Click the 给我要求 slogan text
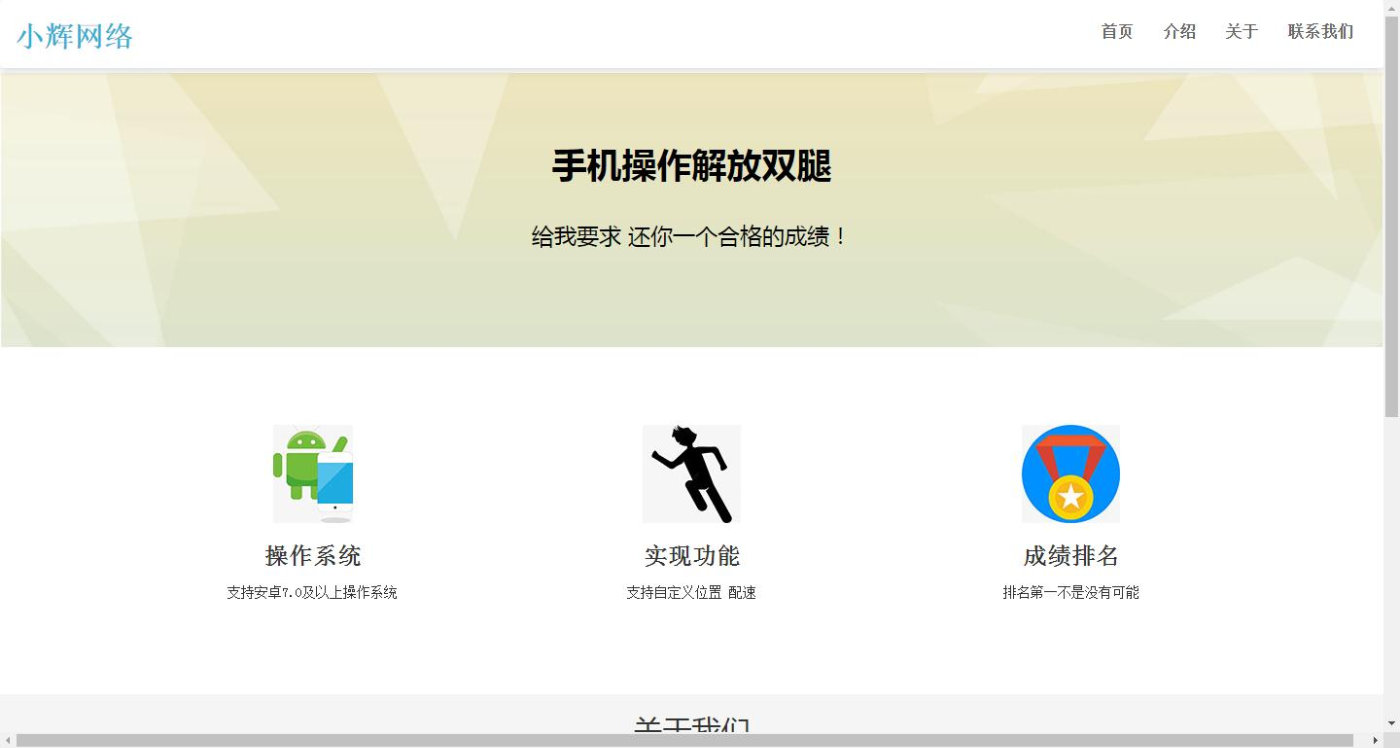The height and width of the screenshot is (748, 1400). (692, 237)
